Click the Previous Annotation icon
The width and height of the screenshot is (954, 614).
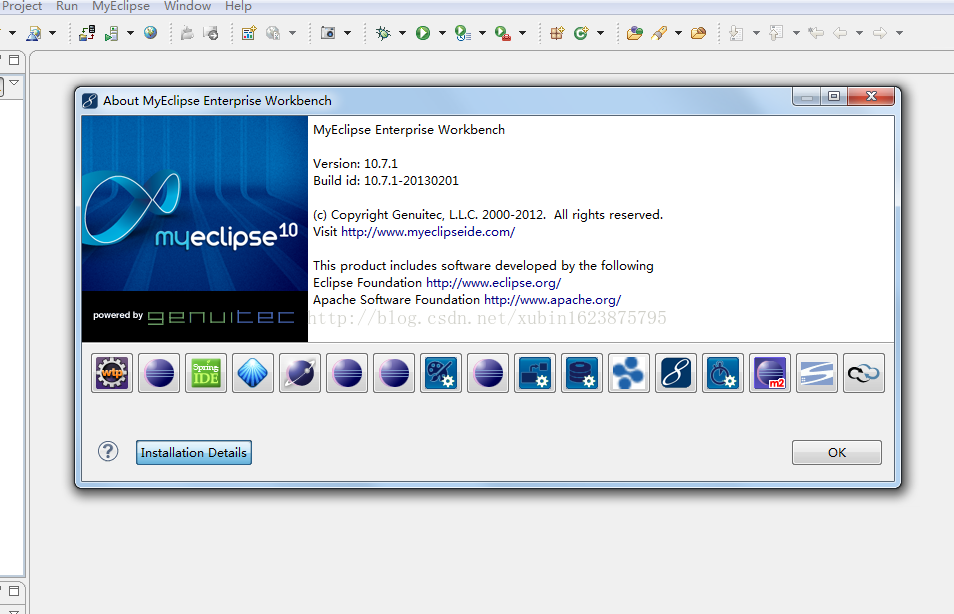tap(776, 33)
